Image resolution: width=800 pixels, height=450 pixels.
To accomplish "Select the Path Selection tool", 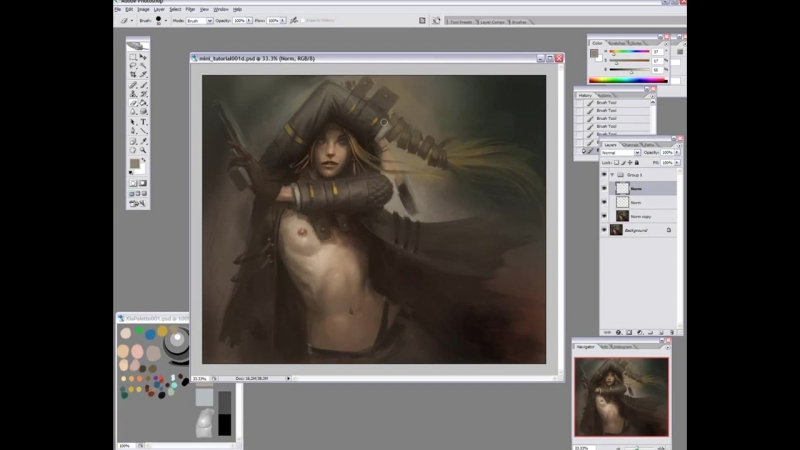I will (x=133, y=122).
